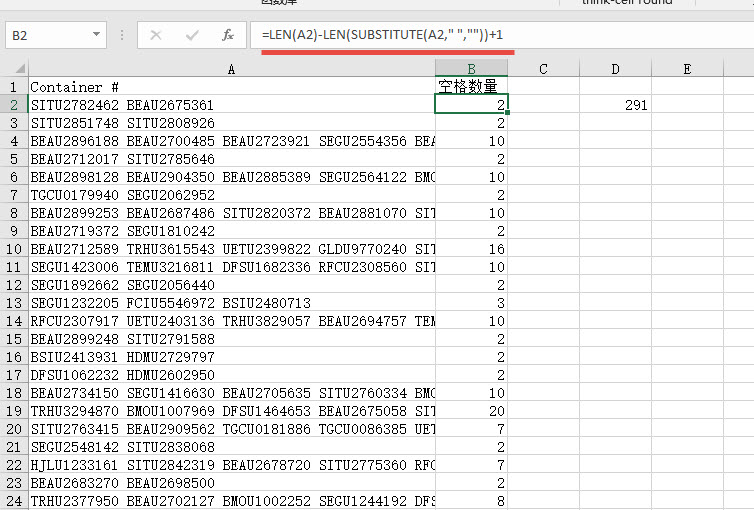
Task: Click cell B13 showing 3
Action: [471, 303]
